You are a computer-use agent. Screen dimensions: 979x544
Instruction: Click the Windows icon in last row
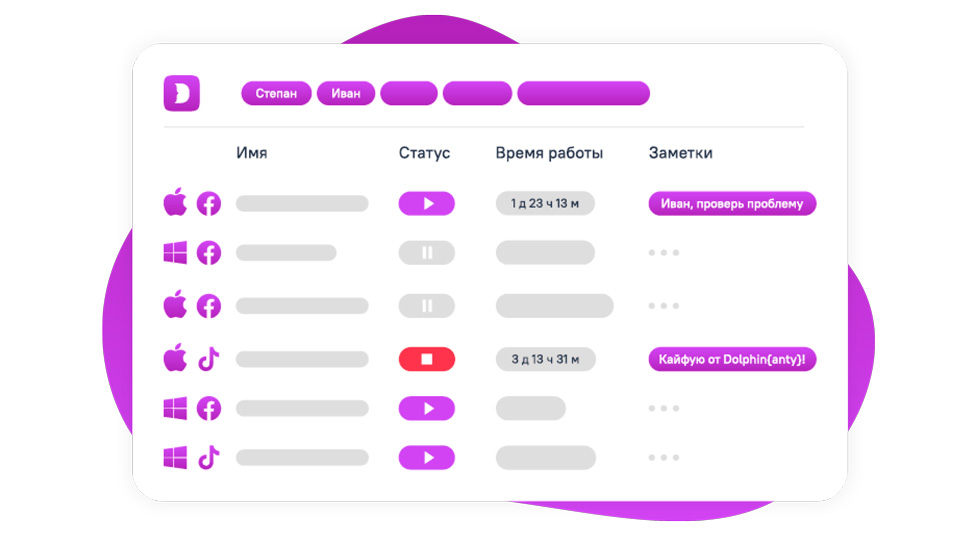(x=175, y=457)
